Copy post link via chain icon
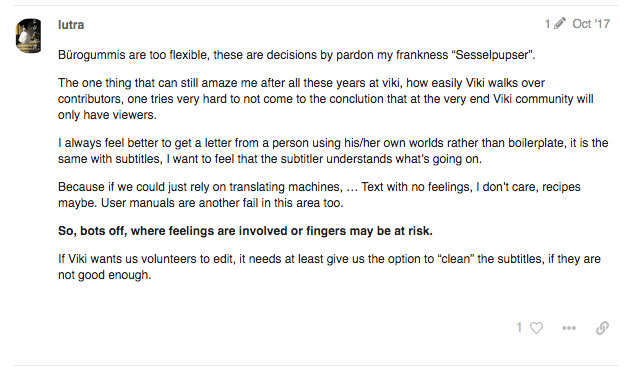The image size is (644, 372). tap(602, 328)
